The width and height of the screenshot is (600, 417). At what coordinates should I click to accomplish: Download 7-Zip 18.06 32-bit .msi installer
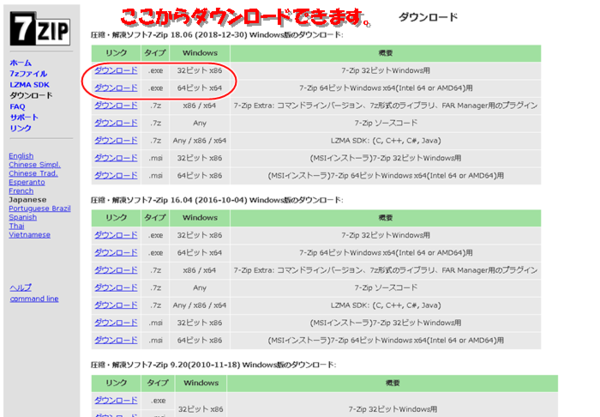116,158
